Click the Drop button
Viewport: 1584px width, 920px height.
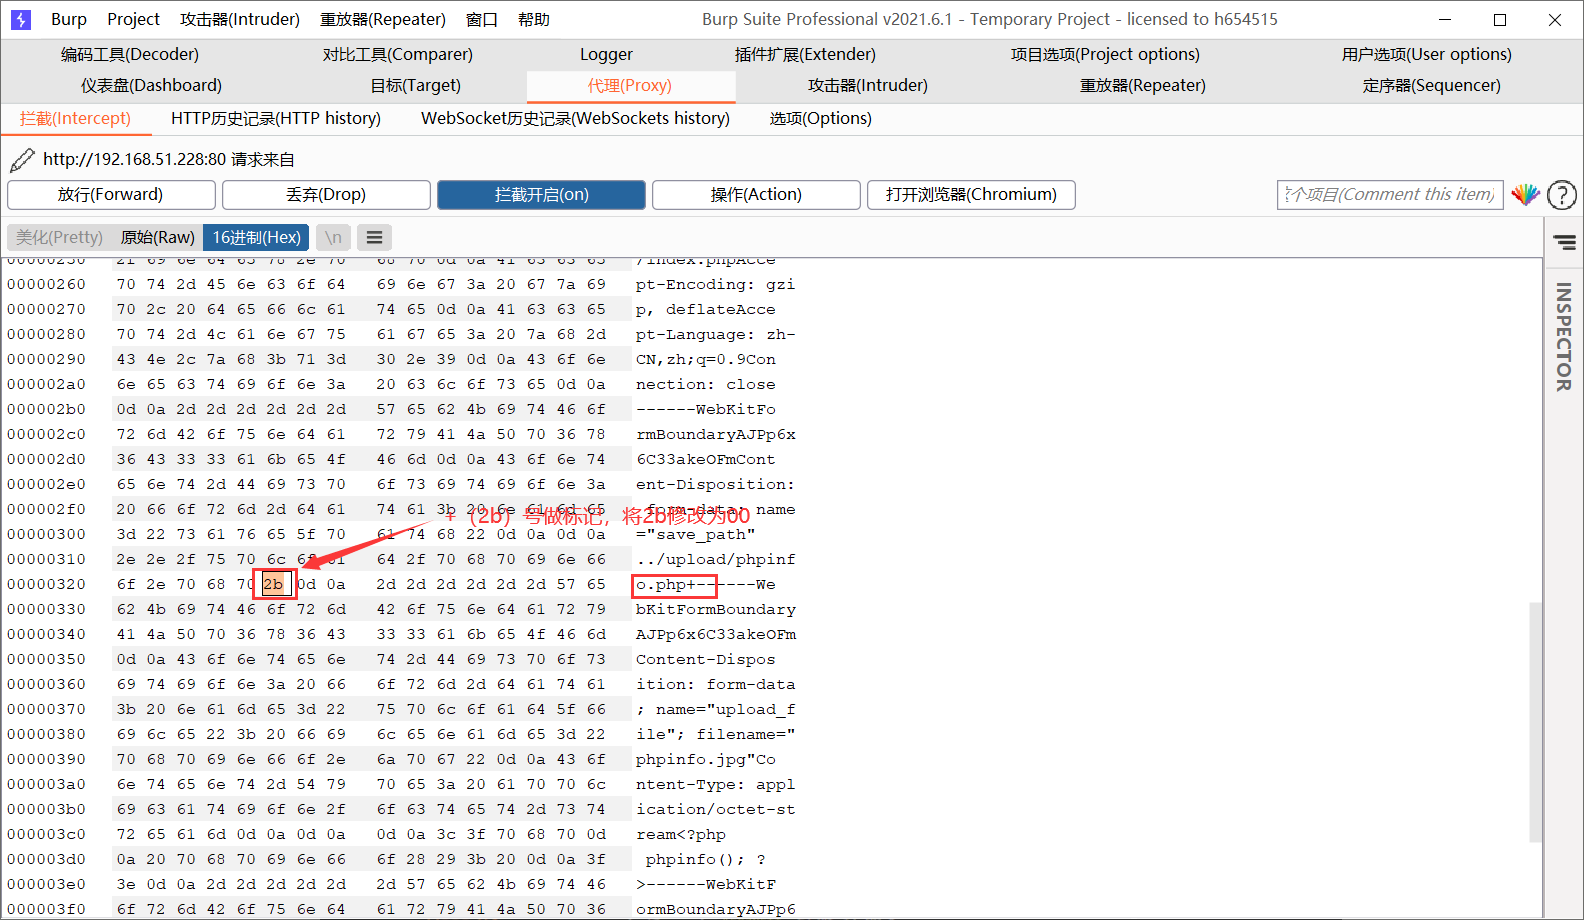pos(326,194)
